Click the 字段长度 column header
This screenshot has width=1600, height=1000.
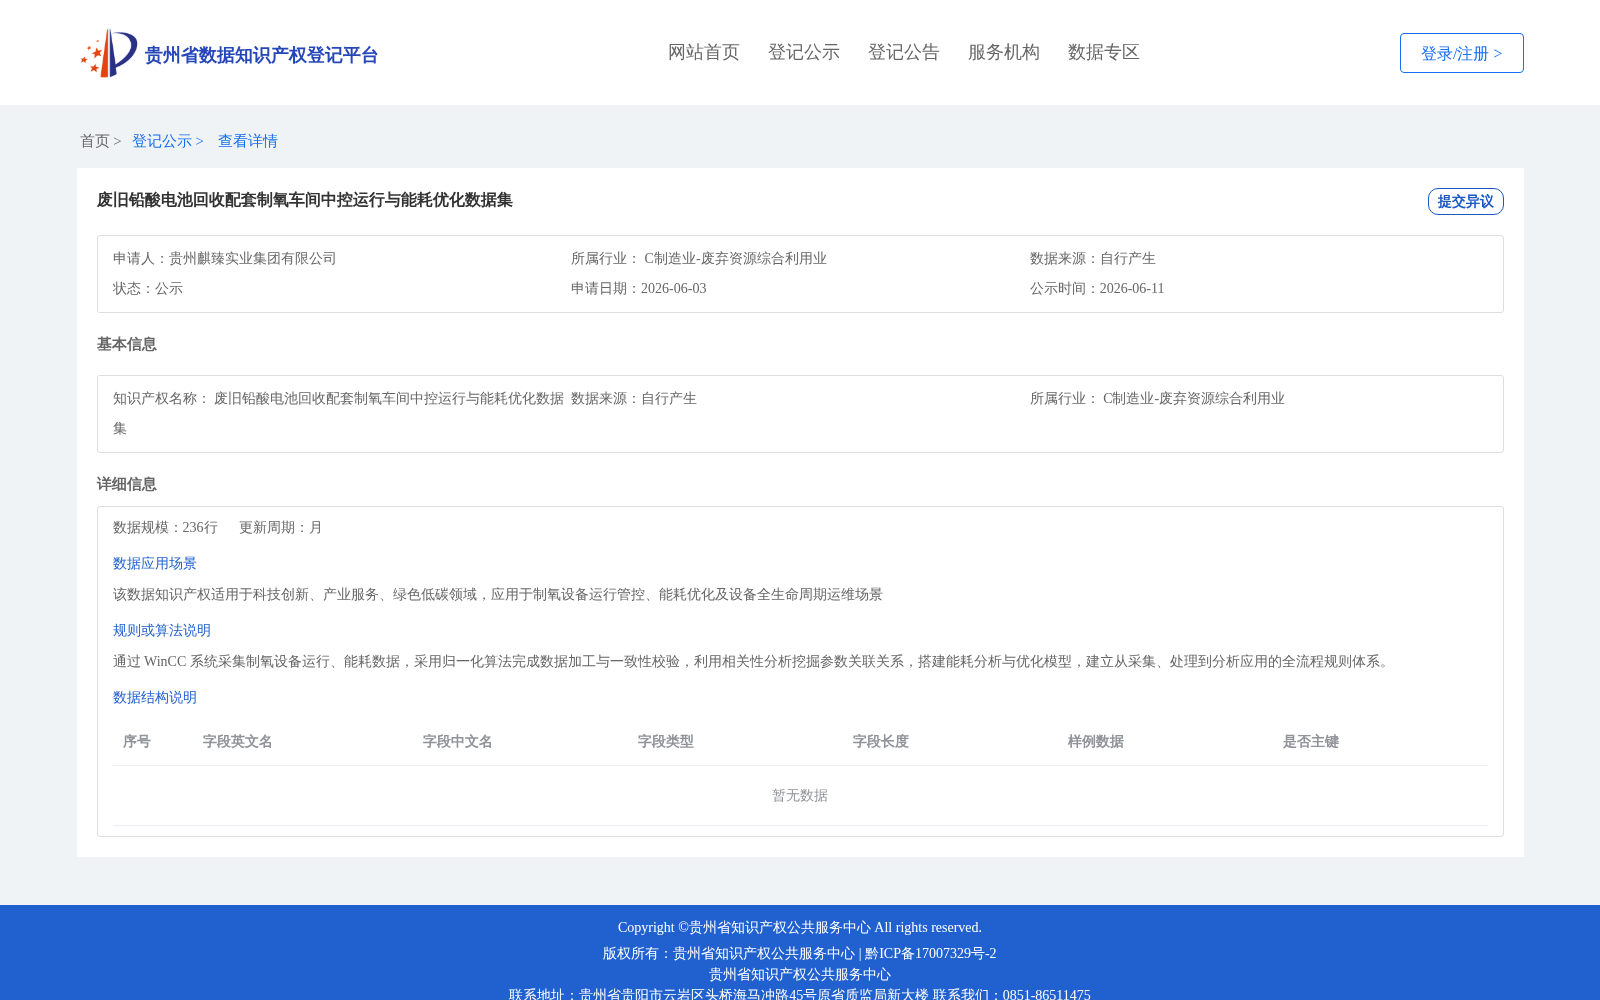click(x=881, y=741)
